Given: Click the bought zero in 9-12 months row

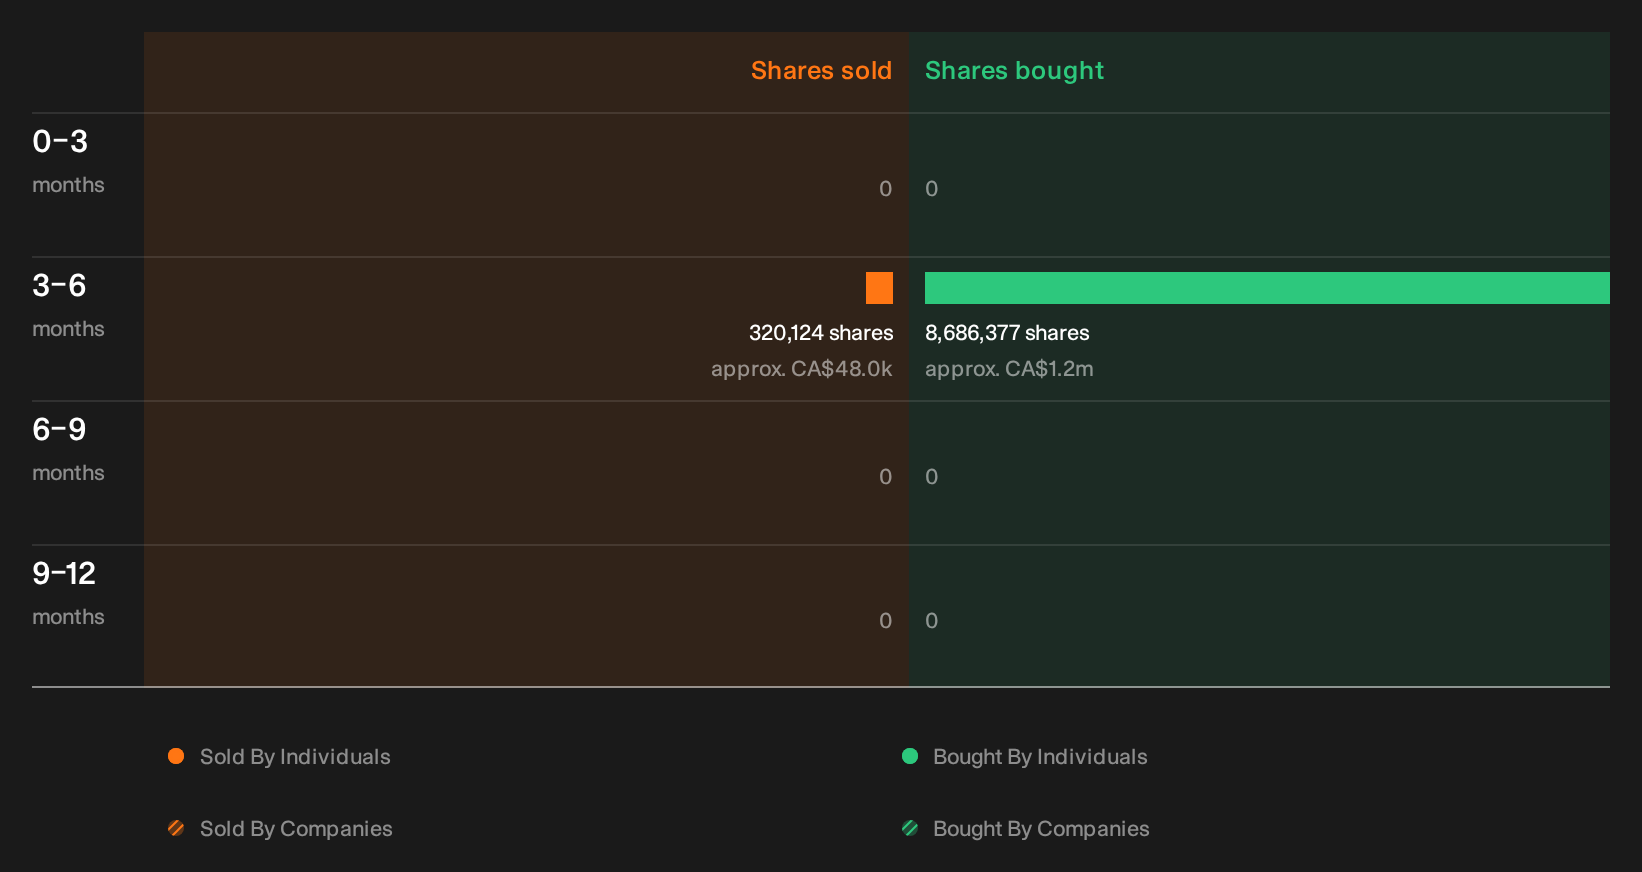Looking at the screenshot, I should 931,621.
